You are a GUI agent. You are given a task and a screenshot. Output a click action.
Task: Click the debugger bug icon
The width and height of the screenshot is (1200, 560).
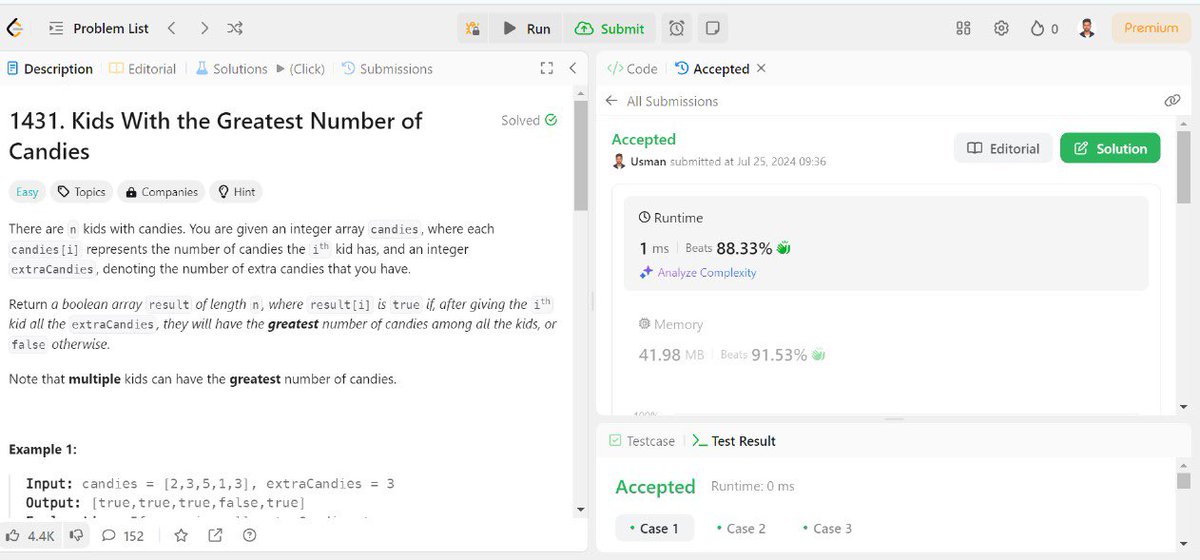[x=473, y=28]
